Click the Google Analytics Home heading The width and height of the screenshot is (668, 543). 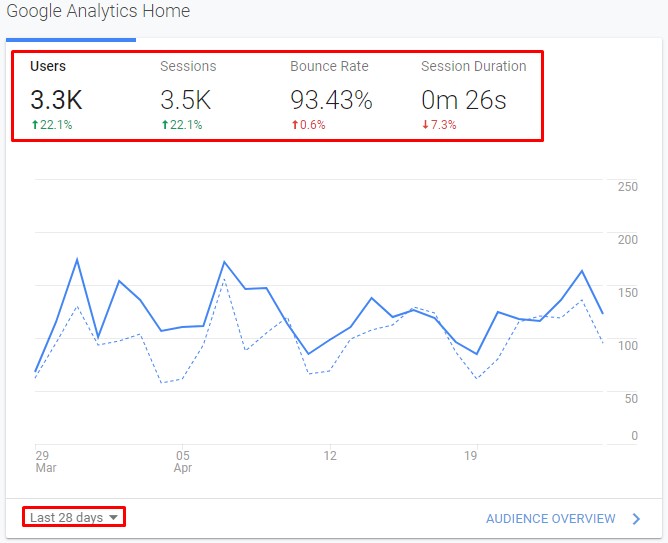[98, 11]
